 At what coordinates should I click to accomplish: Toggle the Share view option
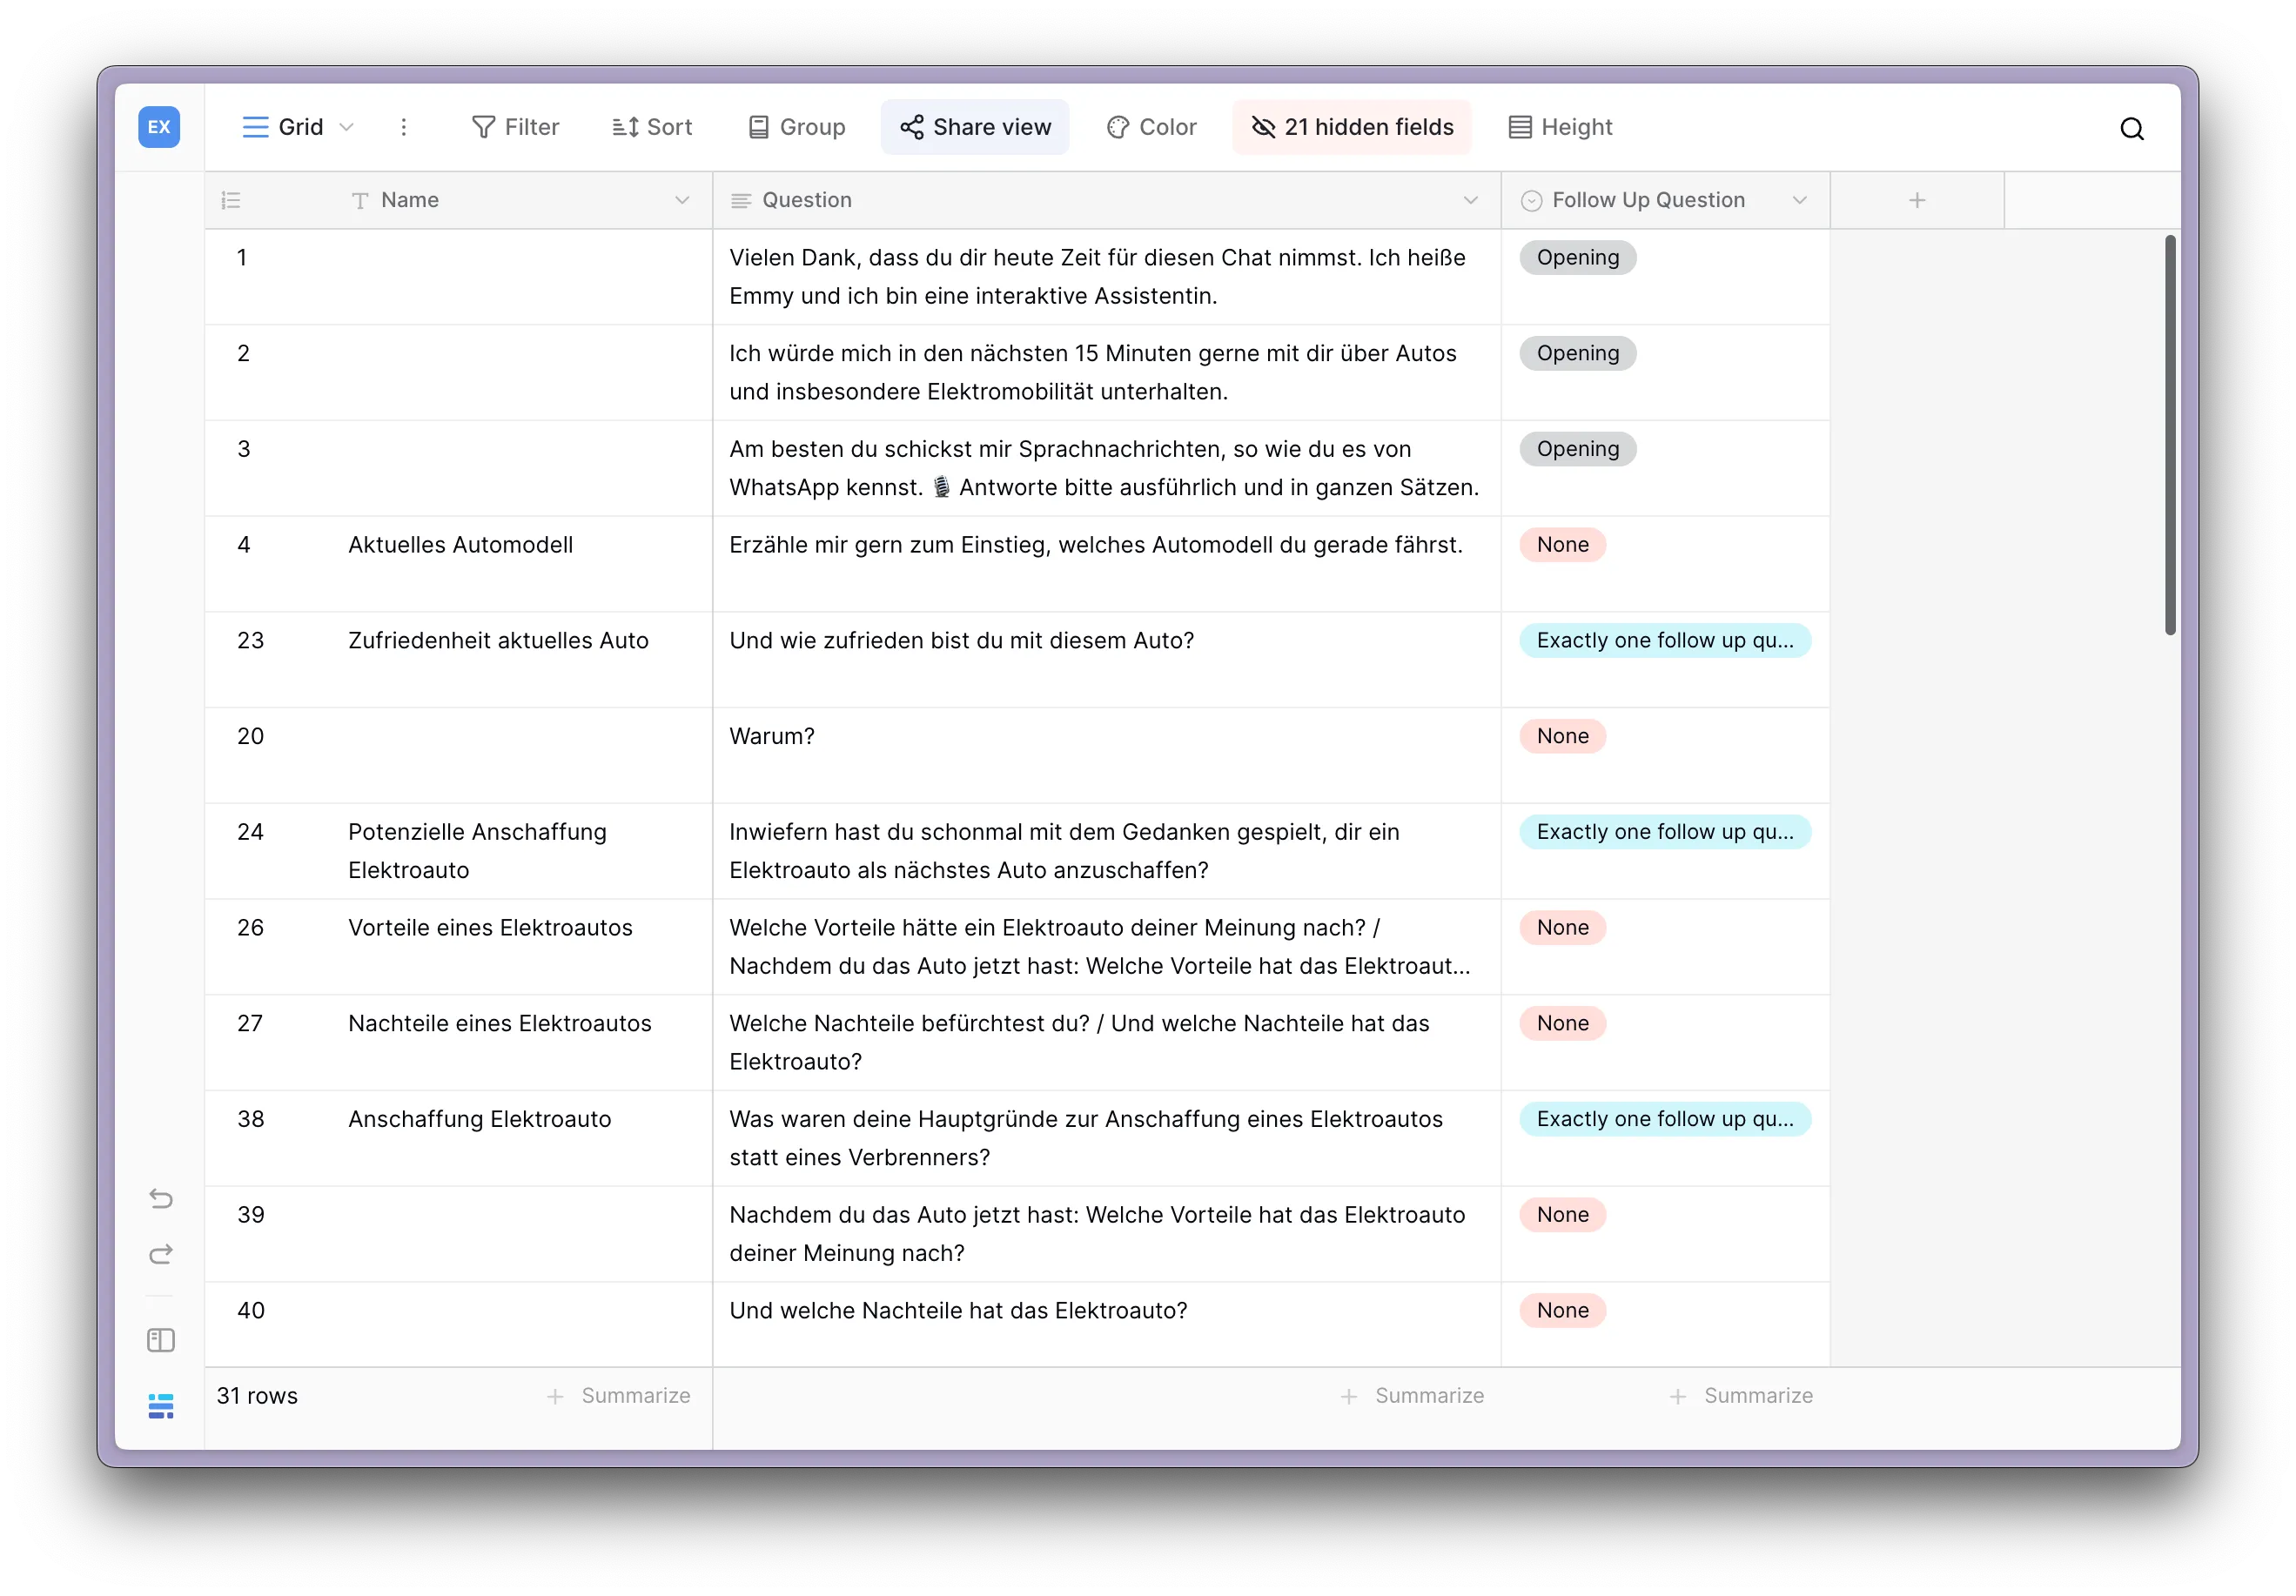(x=974, y=127)
